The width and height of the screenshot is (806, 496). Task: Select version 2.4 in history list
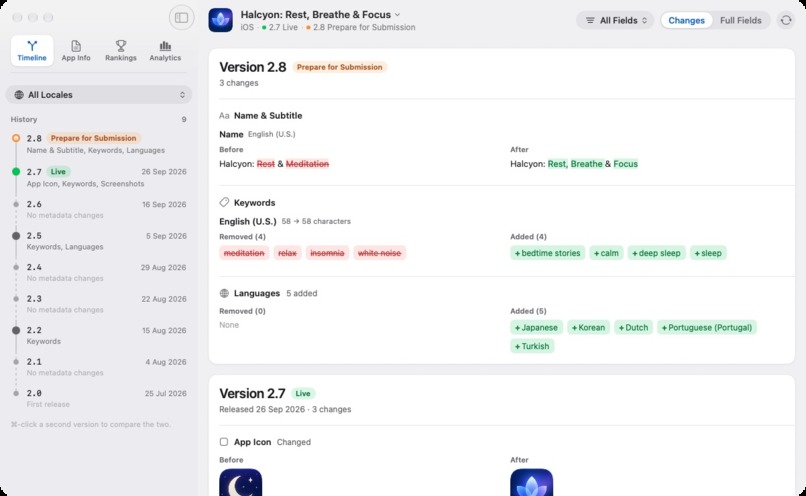99,272
